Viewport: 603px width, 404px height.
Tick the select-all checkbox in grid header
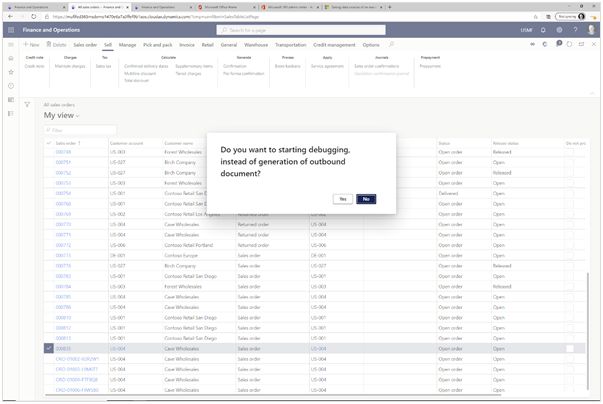49,143
